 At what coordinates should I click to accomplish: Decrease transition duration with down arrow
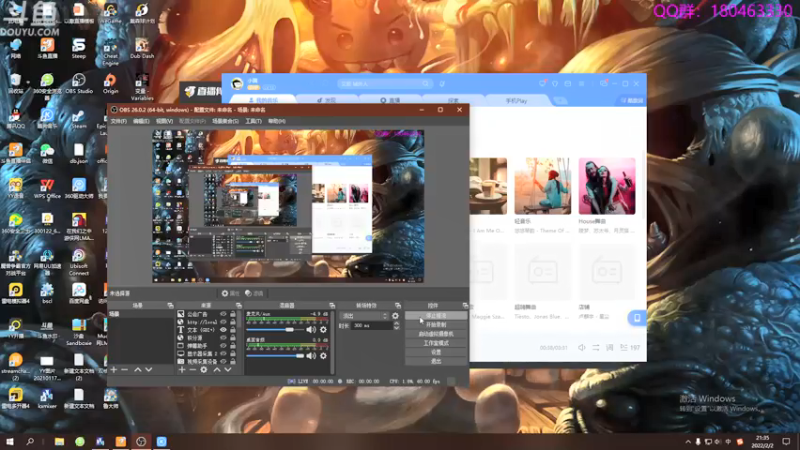[x=396, y=328]
